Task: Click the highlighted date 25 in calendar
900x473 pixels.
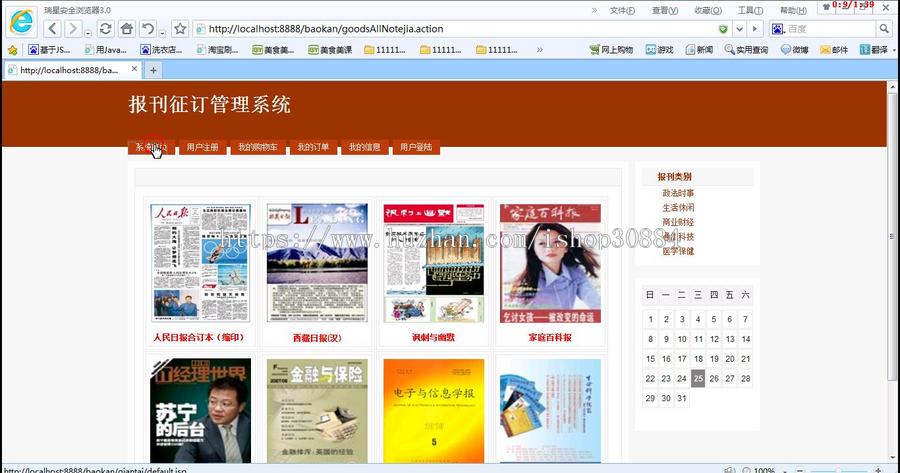Action: tap(698, 378)
